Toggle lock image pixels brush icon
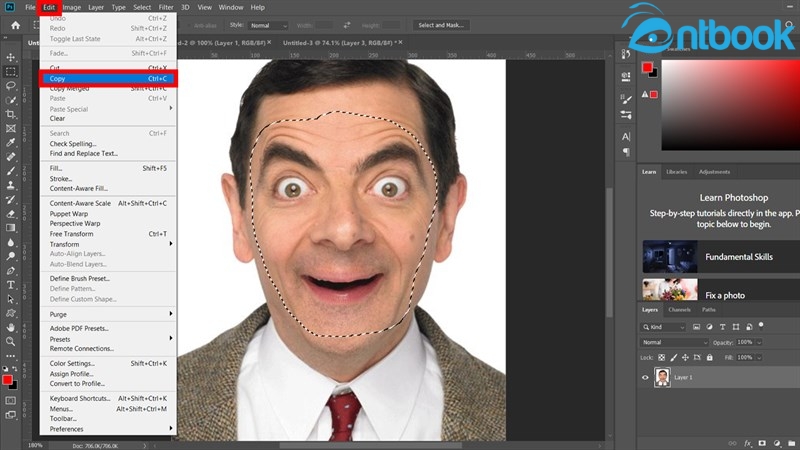This screenshot has width=800, height=450. click(x=673, y=358)
